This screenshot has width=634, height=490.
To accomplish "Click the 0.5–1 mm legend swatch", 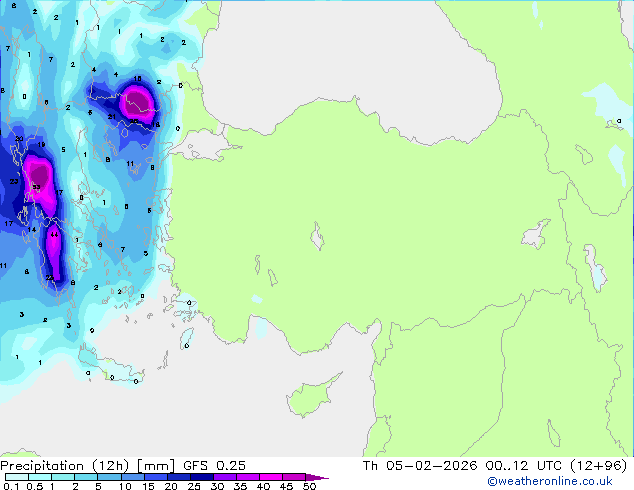I will pyautogui.click(x=40, y=477).
